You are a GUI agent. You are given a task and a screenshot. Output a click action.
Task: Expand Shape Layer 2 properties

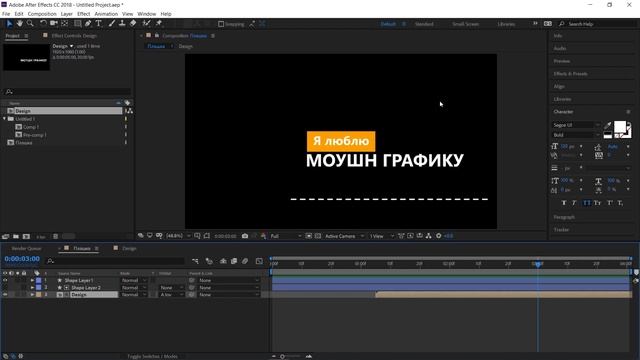tap(32, 287)
